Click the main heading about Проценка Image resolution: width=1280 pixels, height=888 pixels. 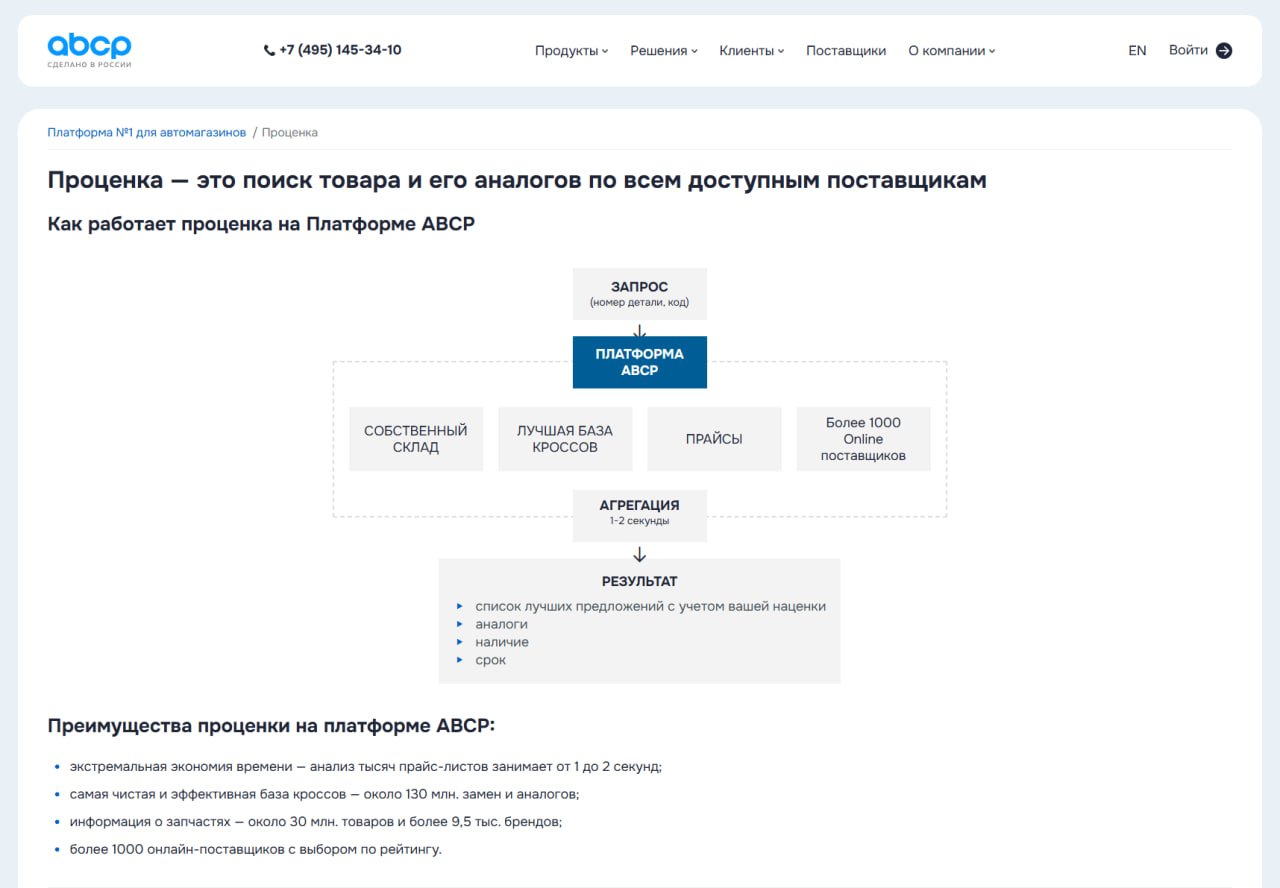[517, 180]
